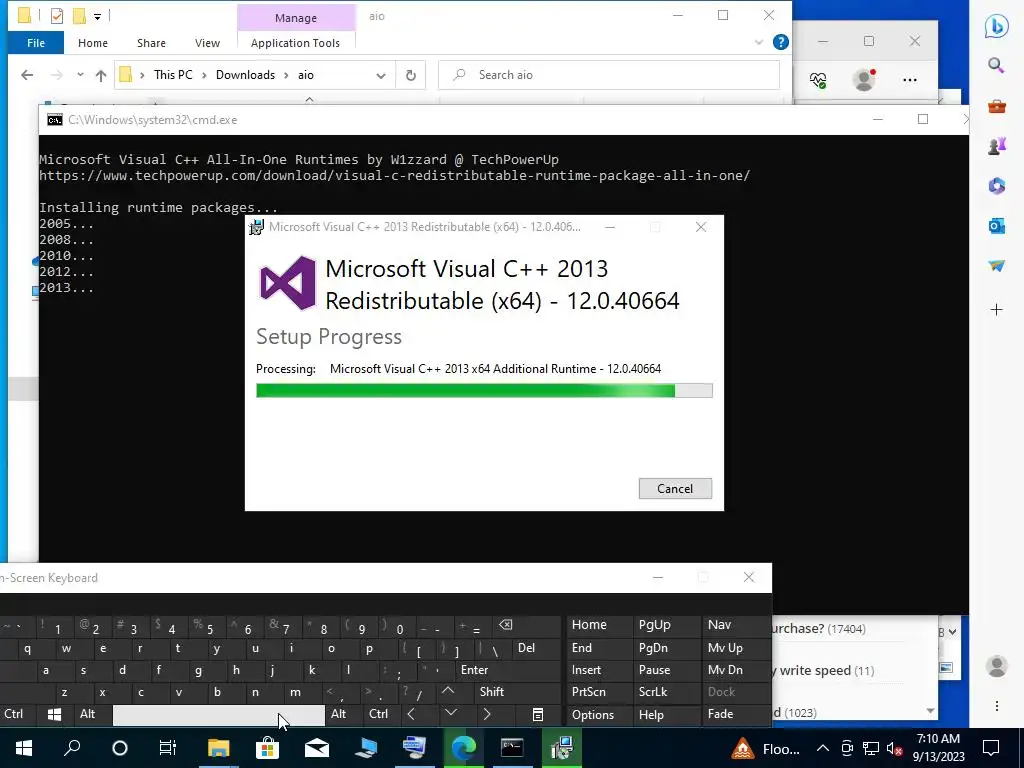Expand address bar history dropdown
Image resolution: width=1024 pixels, height=768 pixels.
click(x=381, y=75)
